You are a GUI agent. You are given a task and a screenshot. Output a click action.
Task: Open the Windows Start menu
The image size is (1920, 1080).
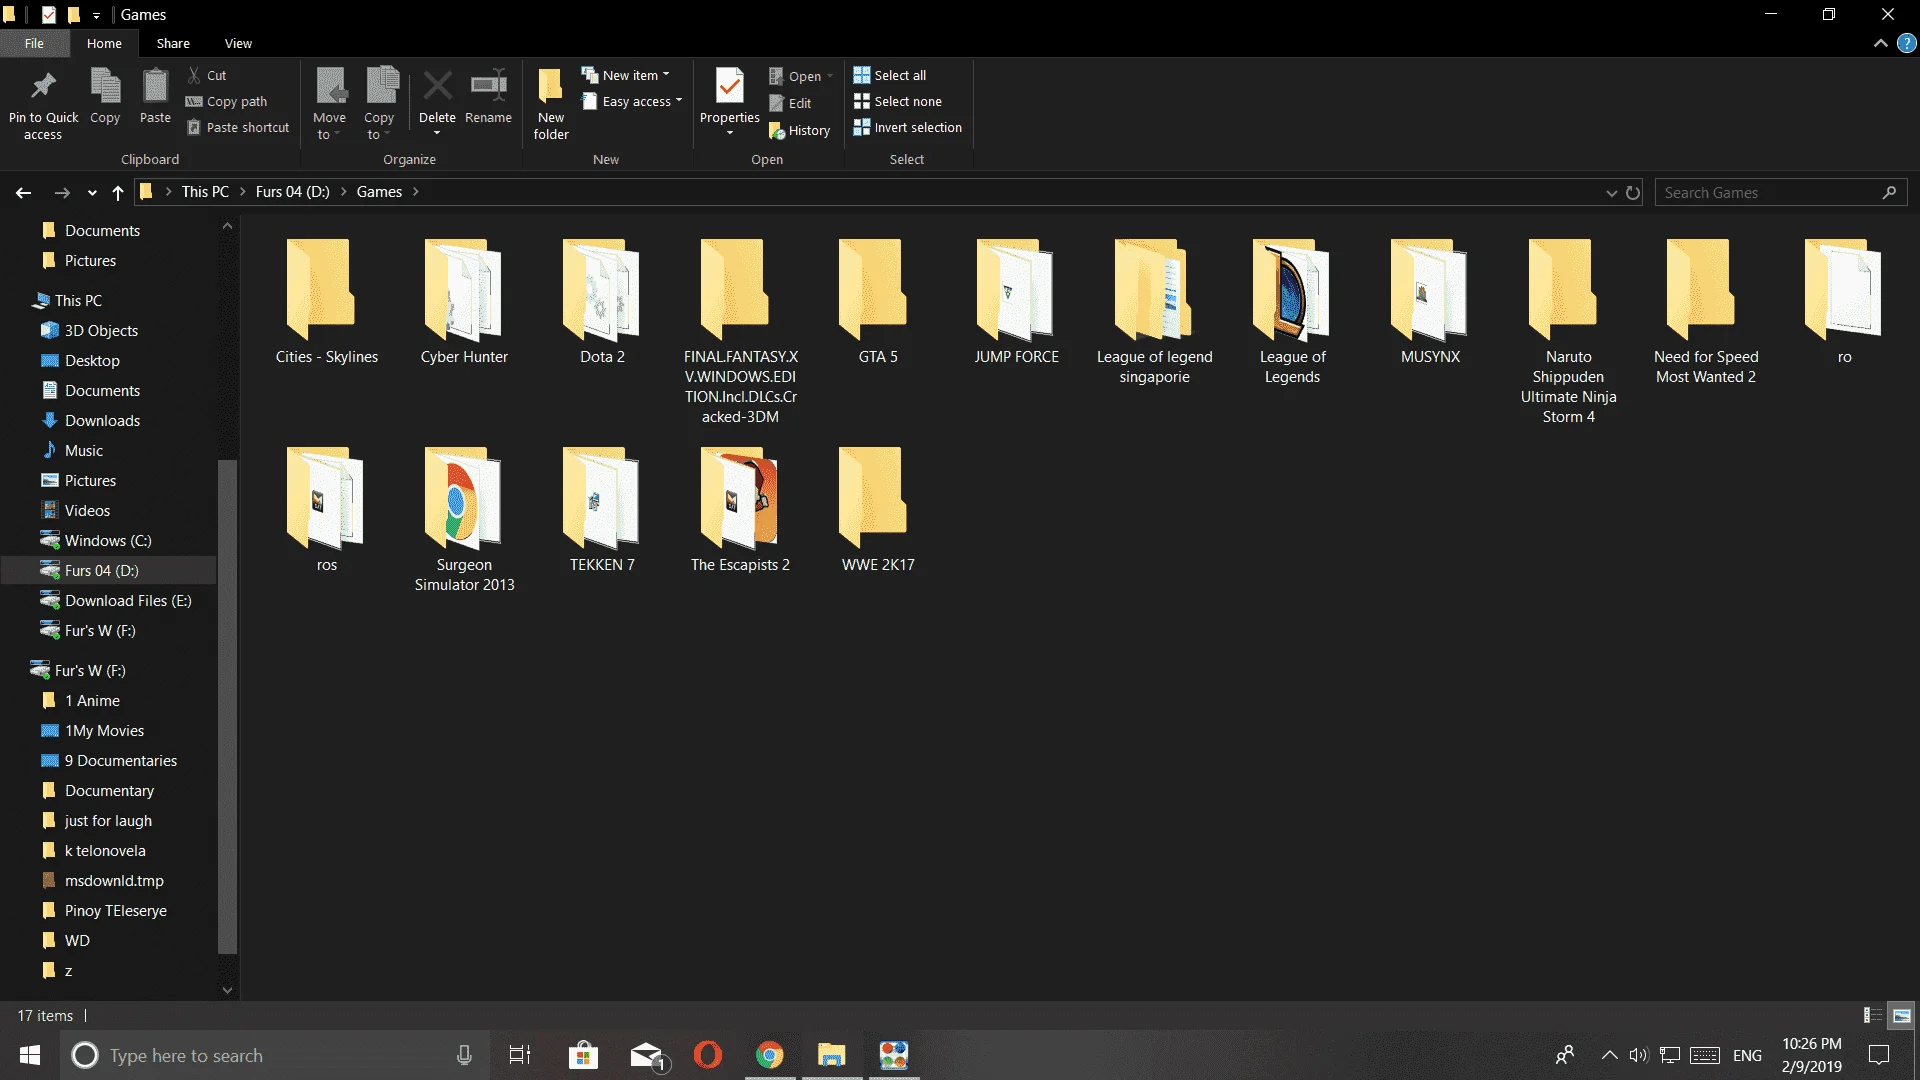coord(30,1055)
